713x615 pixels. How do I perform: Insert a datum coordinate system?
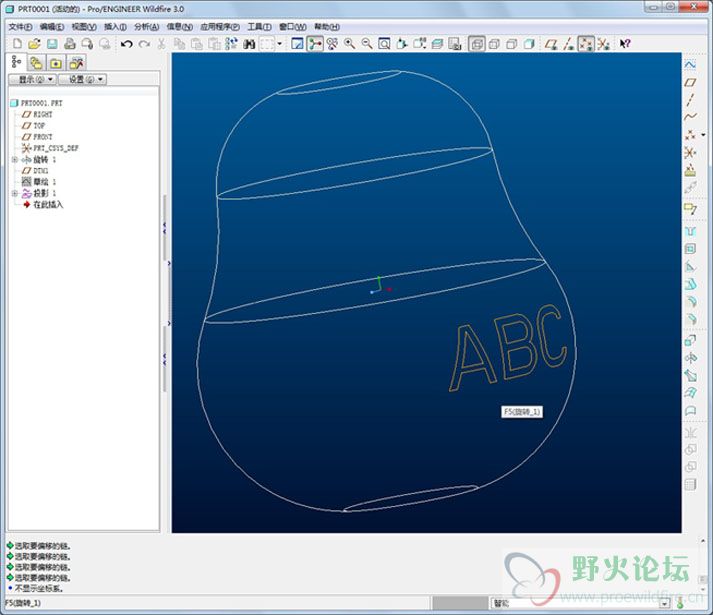click(x=690, y=152)
